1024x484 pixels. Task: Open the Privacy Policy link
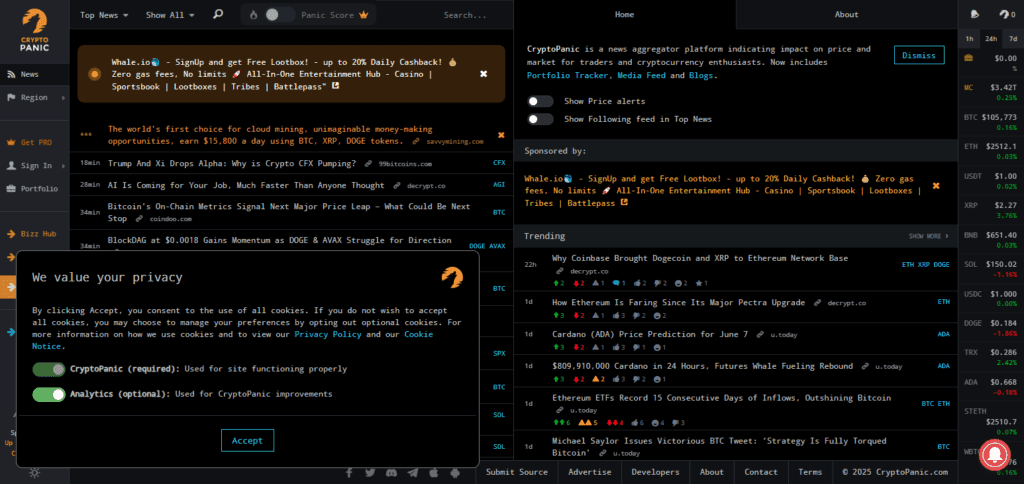(x=328, y=334)
